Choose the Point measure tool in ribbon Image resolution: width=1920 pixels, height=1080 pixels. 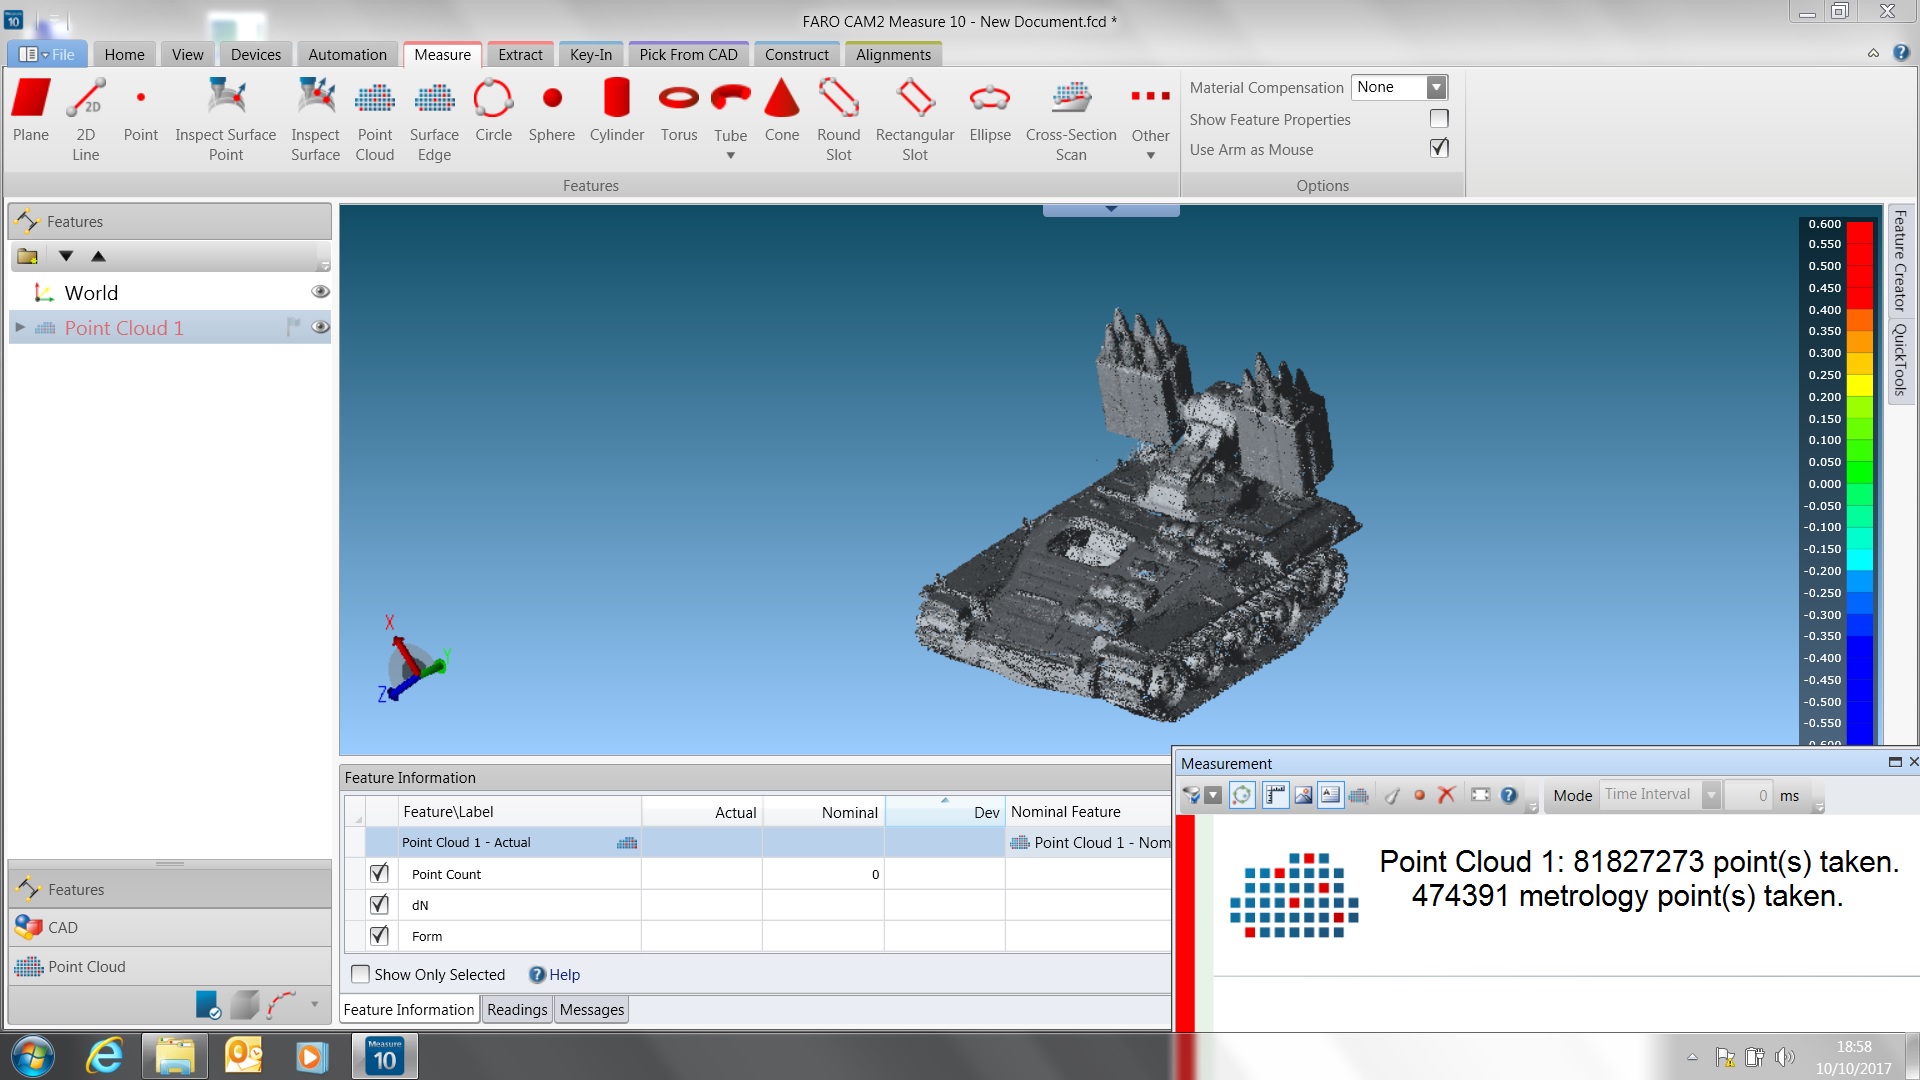pyautogui.click(x=141, y=111)
